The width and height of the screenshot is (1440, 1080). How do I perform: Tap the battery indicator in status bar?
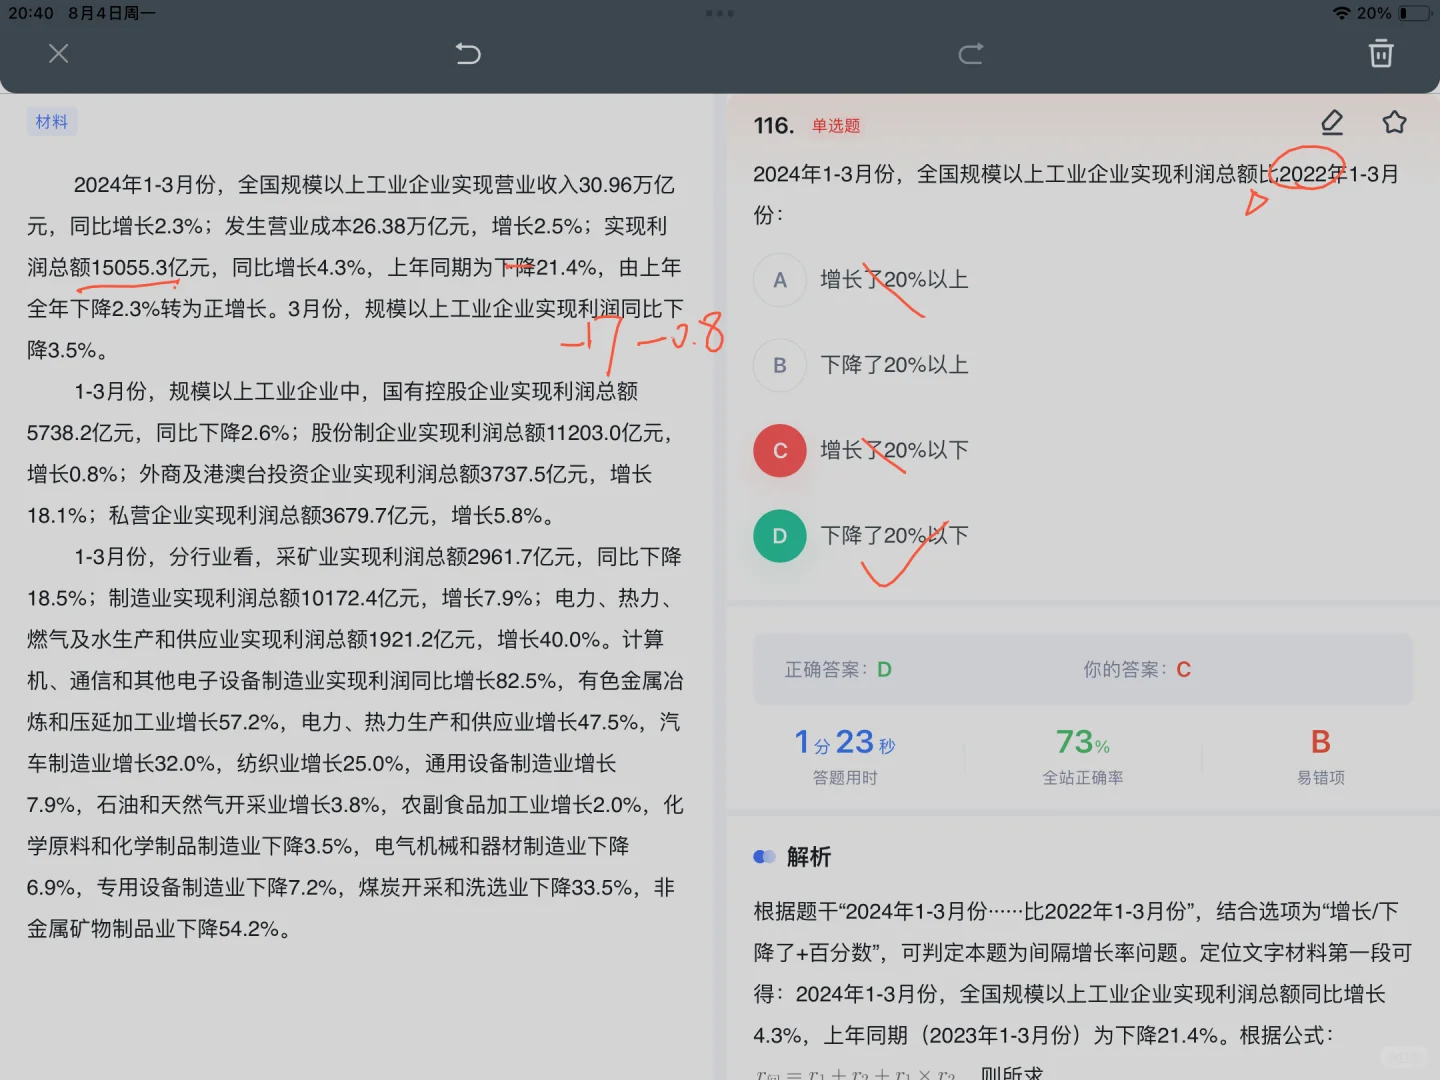(x=1415, y=13)
